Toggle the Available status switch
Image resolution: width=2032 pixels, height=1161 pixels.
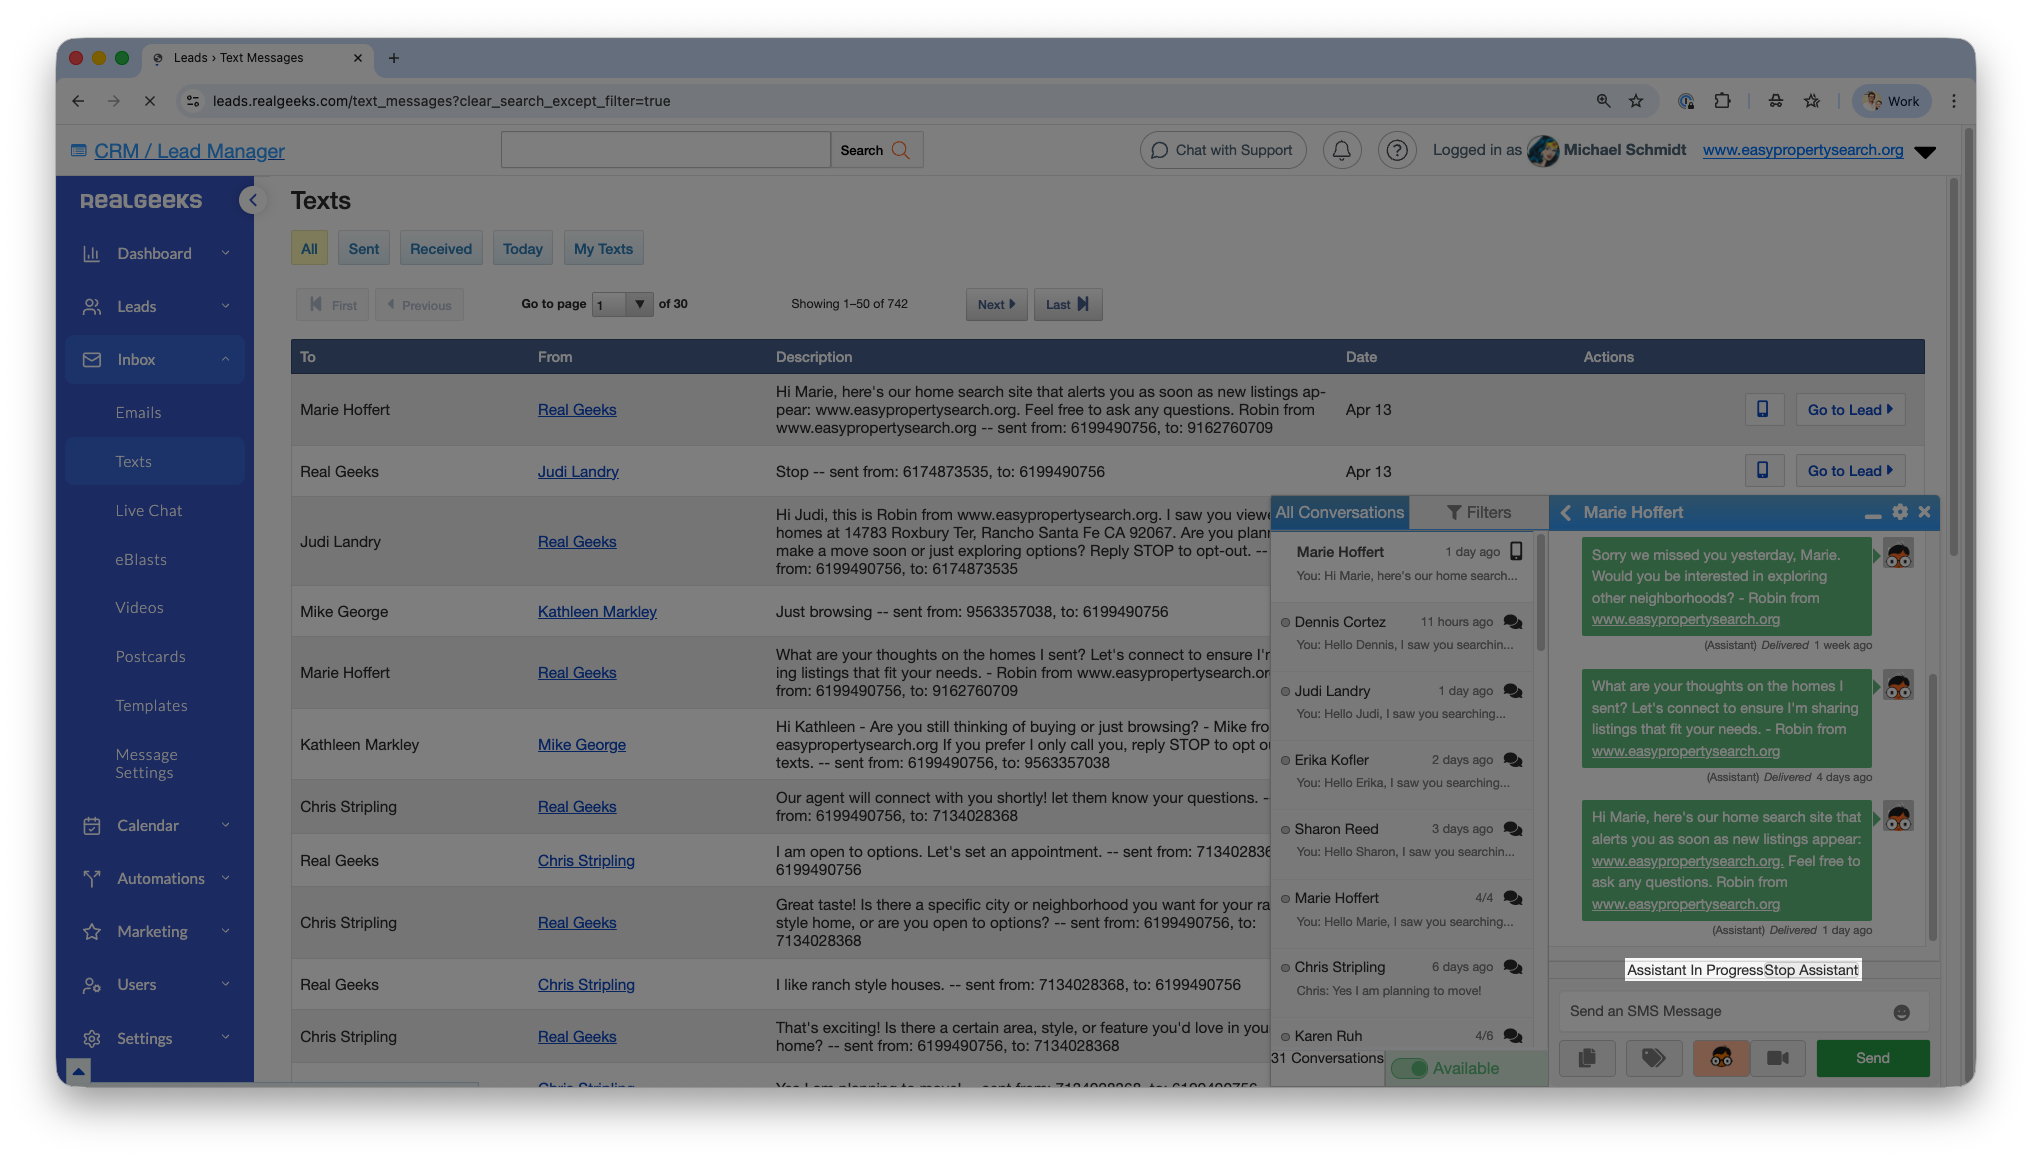tap(1409, 1068)
